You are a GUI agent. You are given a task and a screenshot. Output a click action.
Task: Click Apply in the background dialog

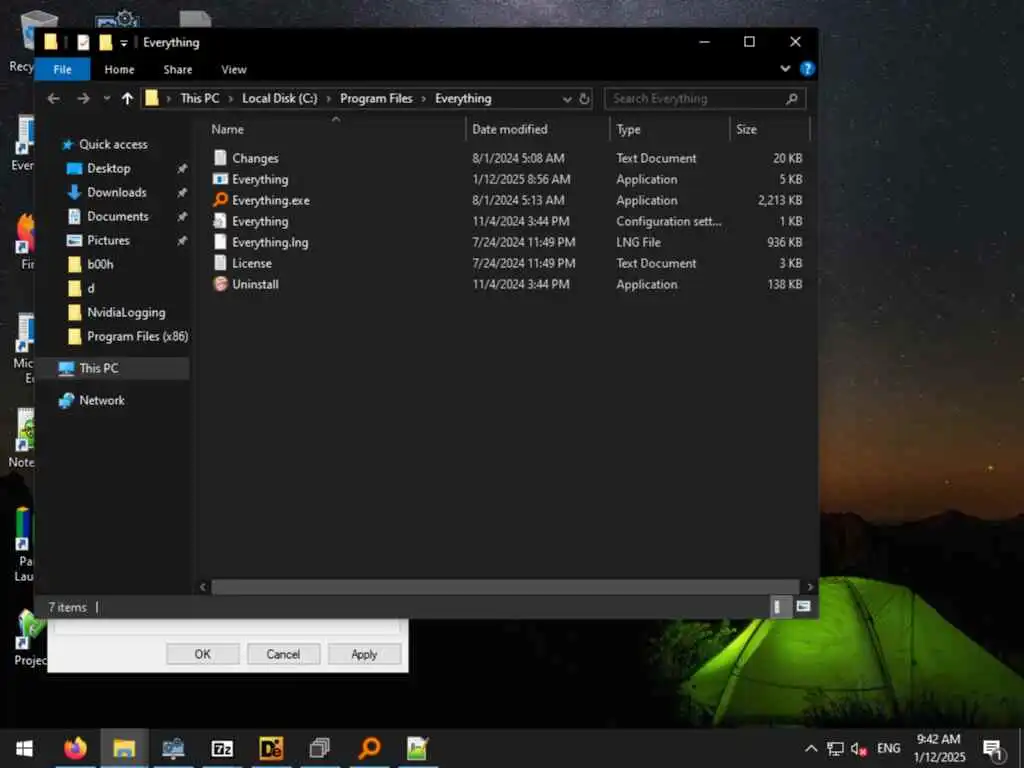(x=364, y=654)
